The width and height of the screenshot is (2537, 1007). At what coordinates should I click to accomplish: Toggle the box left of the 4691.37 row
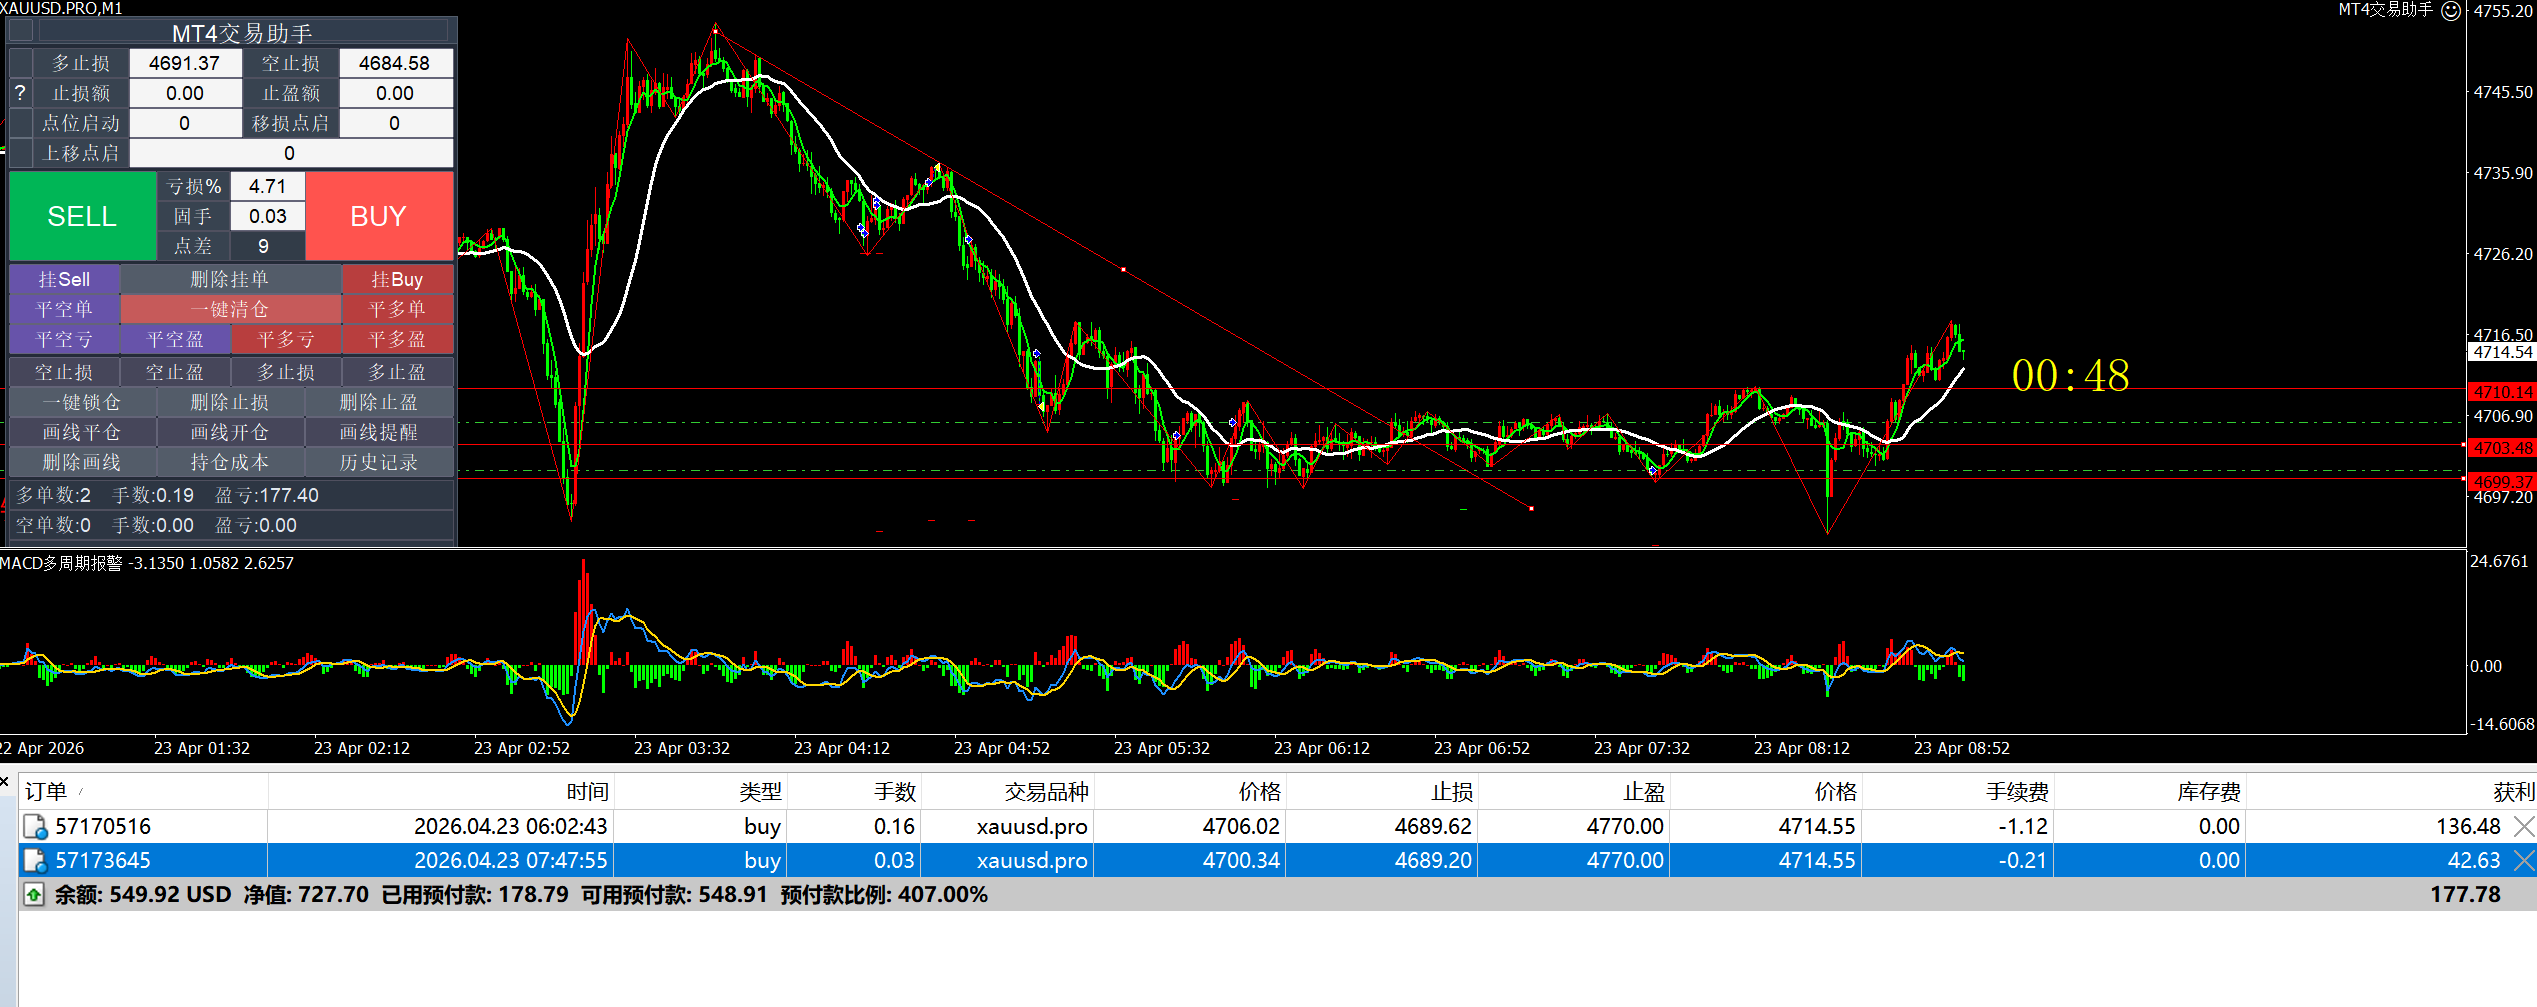pos(20,63)
